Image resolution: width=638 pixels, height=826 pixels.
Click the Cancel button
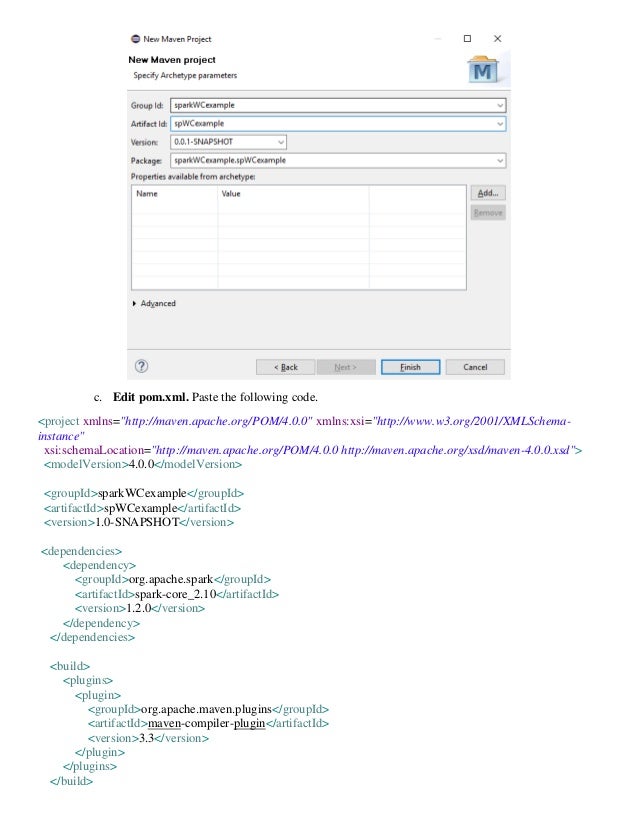[475, 367]
